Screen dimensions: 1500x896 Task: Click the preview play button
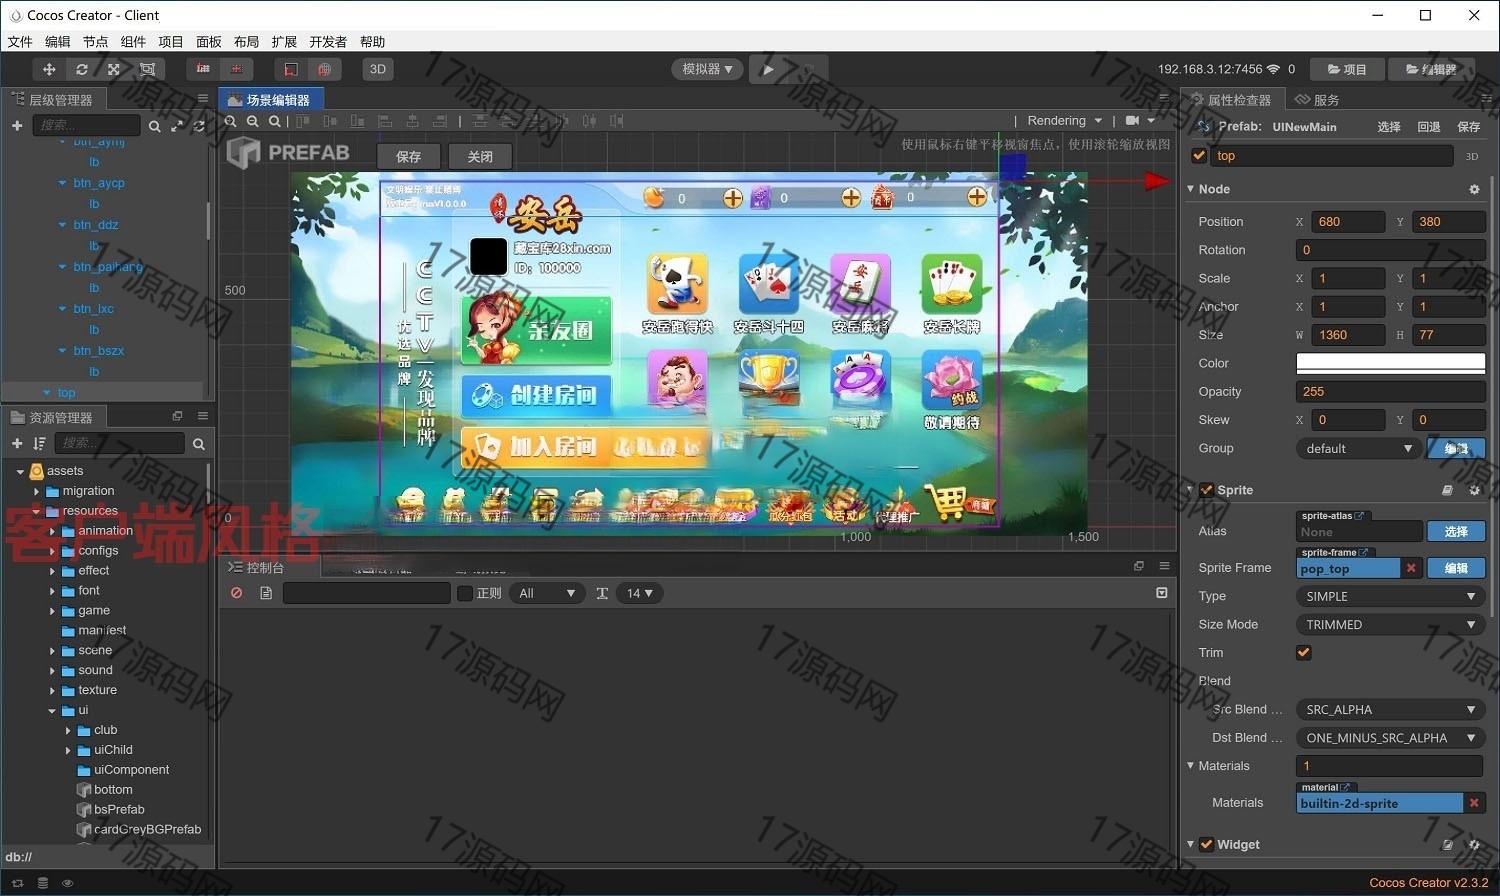768,69
